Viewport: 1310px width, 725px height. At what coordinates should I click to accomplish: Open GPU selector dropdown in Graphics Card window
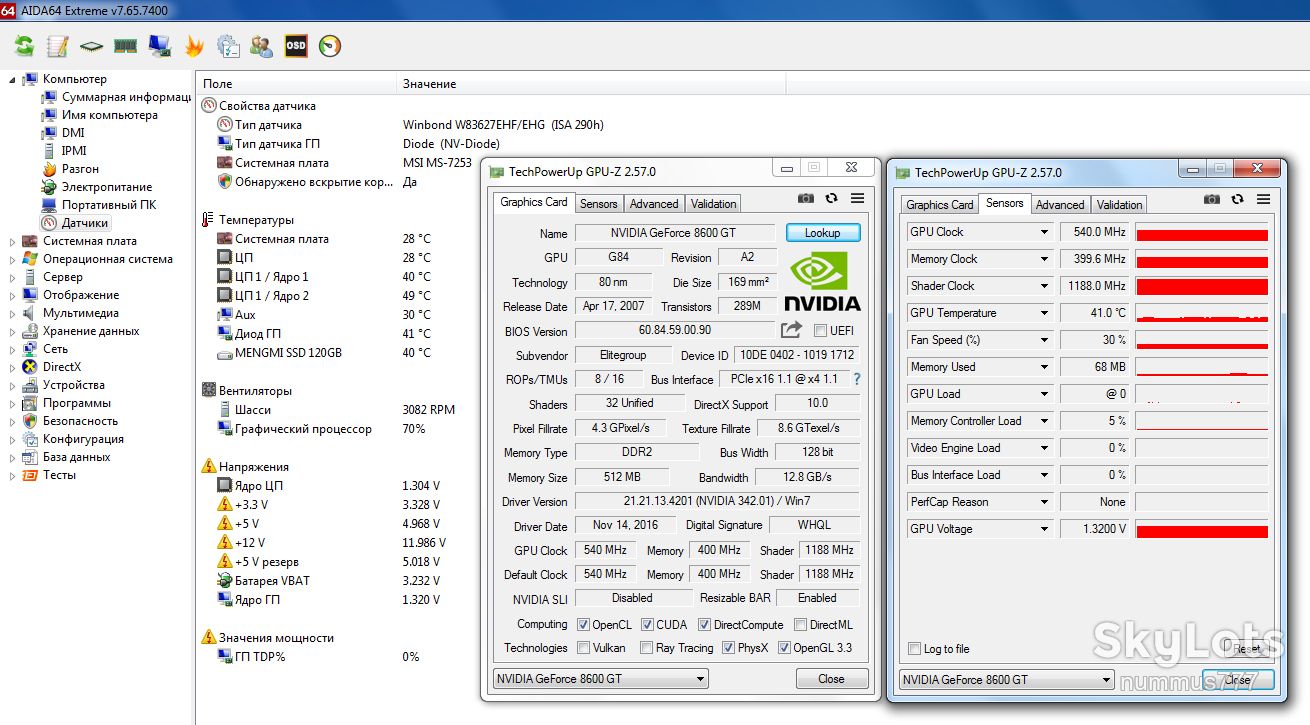[602, 678]
